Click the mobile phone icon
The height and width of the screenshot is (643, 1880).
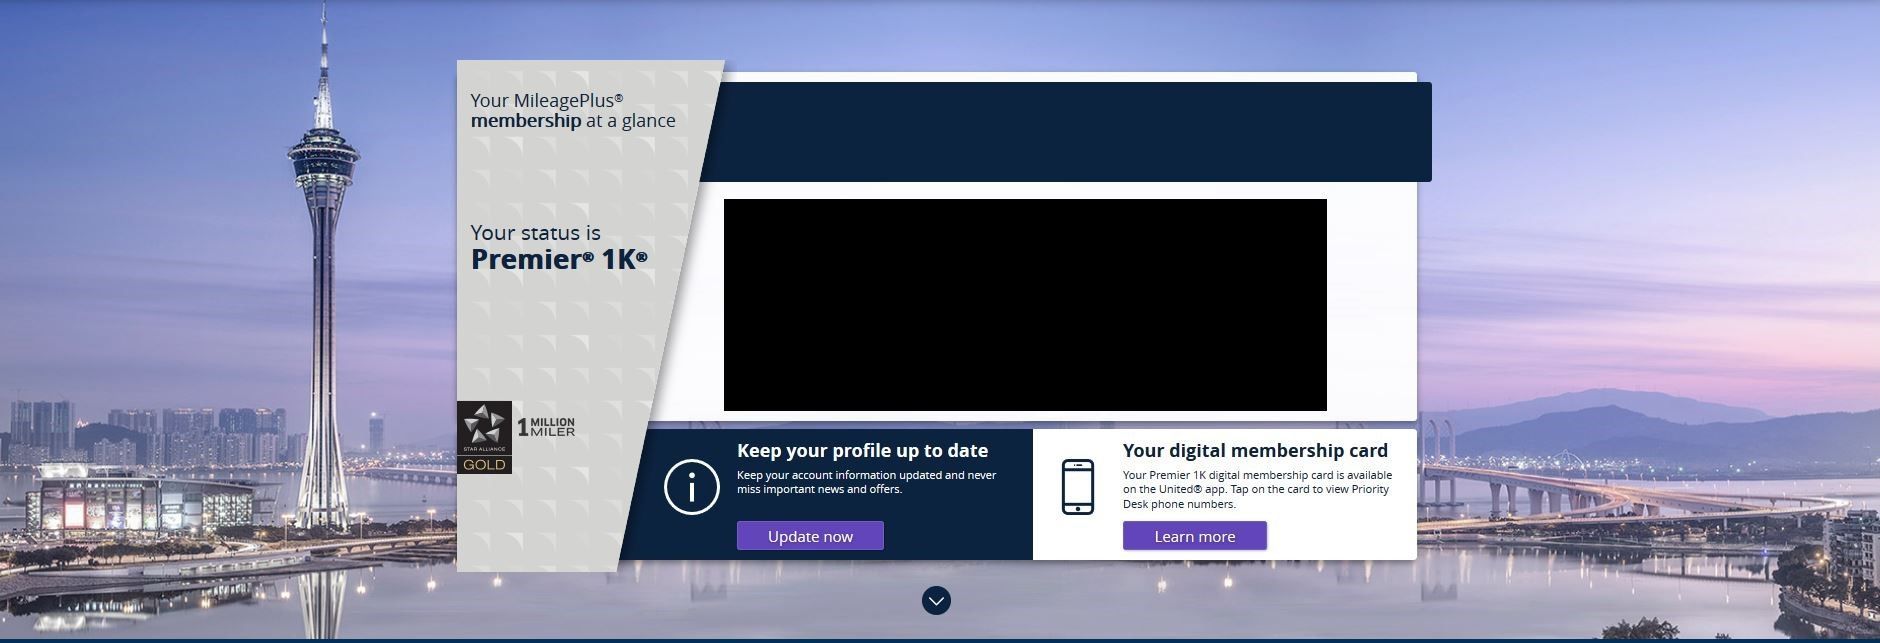point(1077,487)
